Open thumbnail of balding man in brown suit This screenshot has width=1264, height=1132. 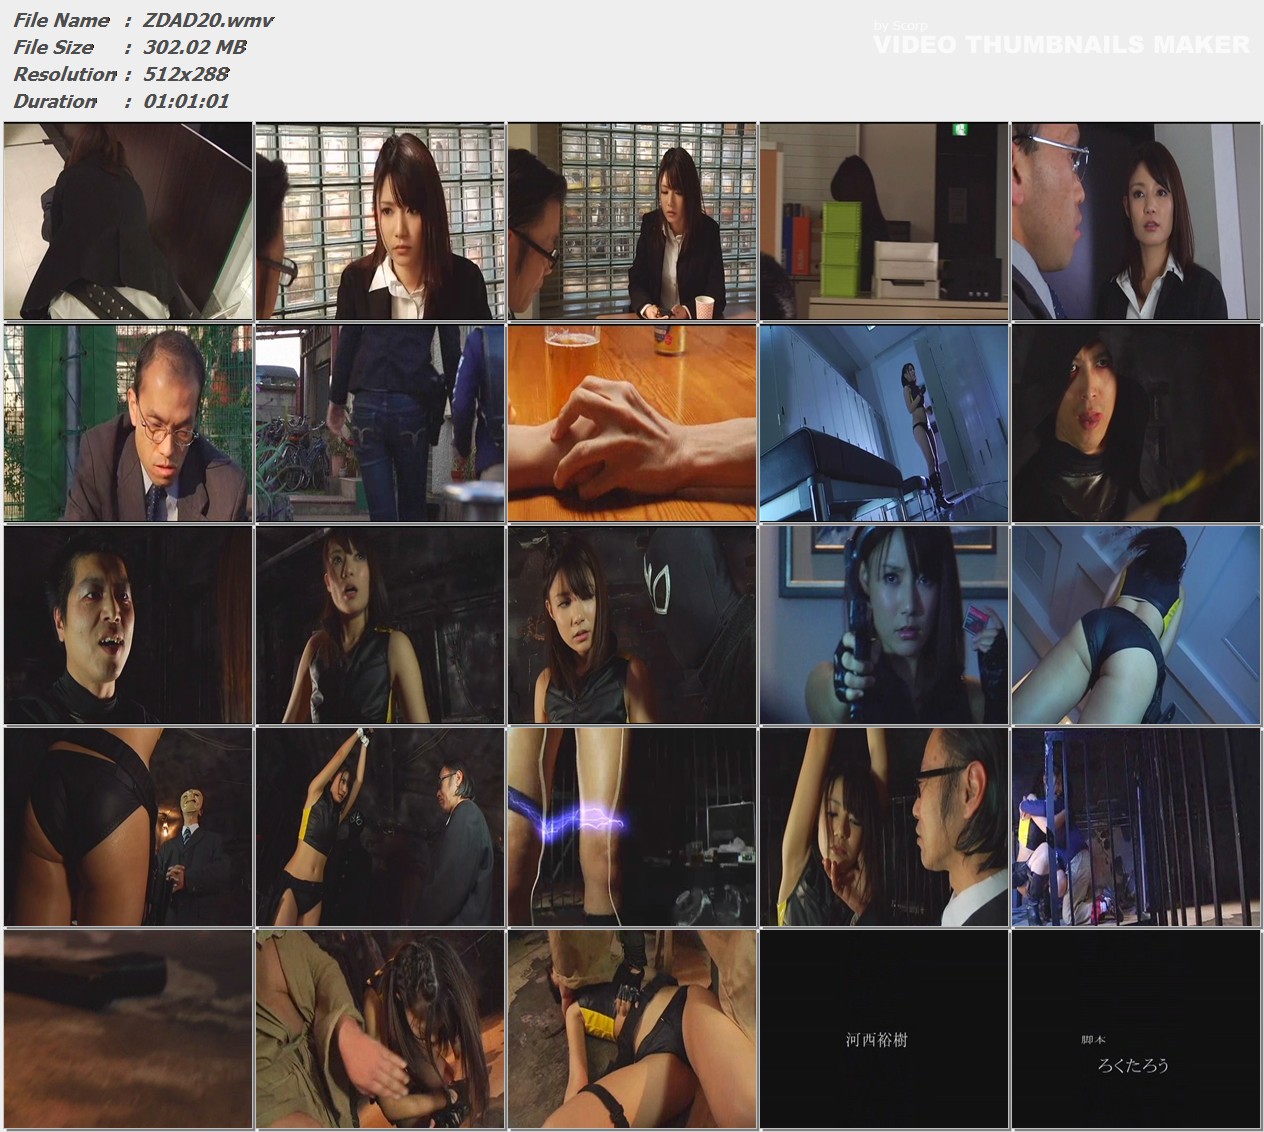pyautogui.click(x=128, y=423)
